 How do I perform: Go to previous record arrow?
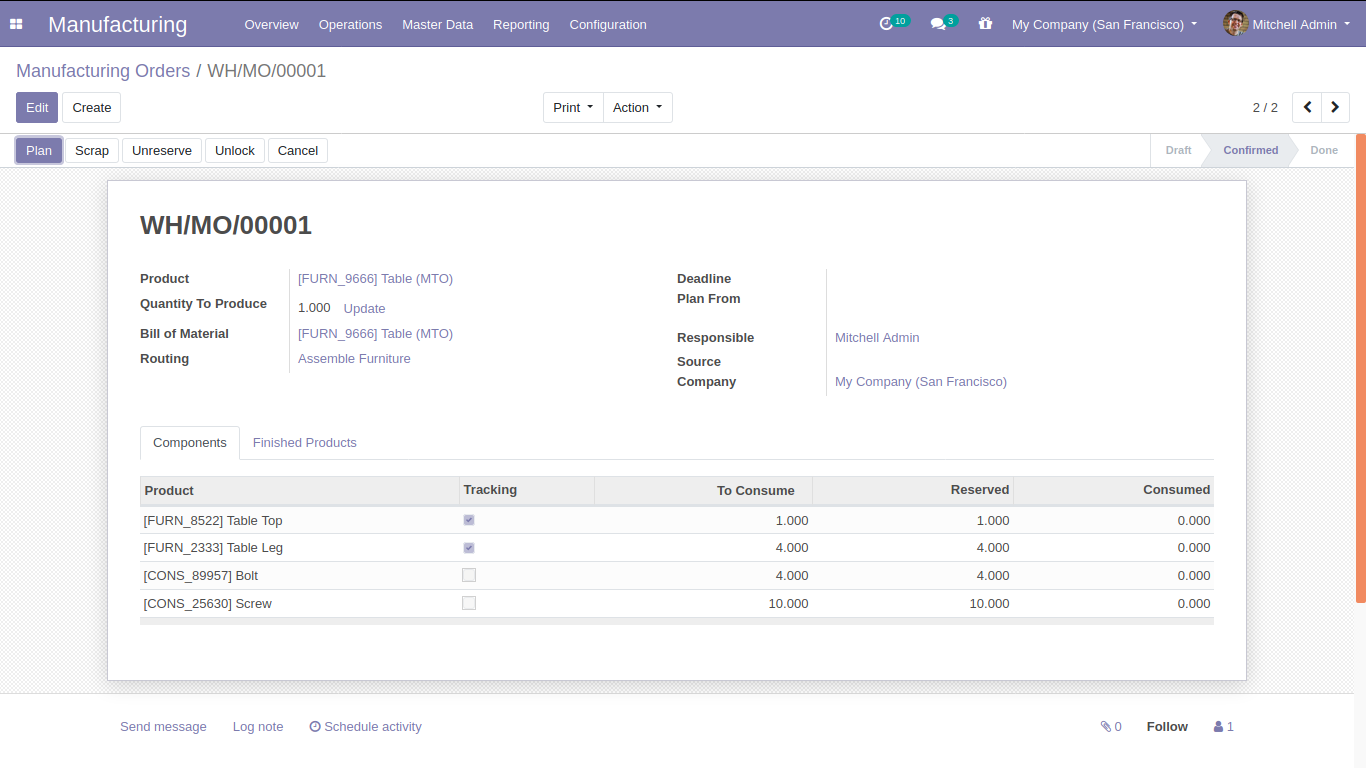pyautogui.click(x=1307, y=107)
